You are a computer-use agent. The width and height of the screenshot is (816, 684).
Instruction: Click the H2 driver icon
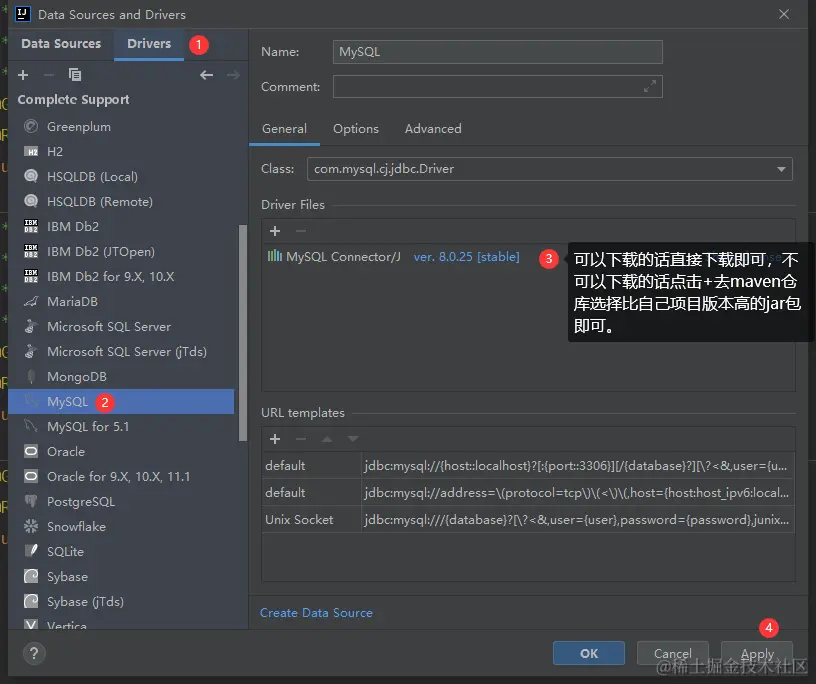pyautogui.click(x=31, y=151)
